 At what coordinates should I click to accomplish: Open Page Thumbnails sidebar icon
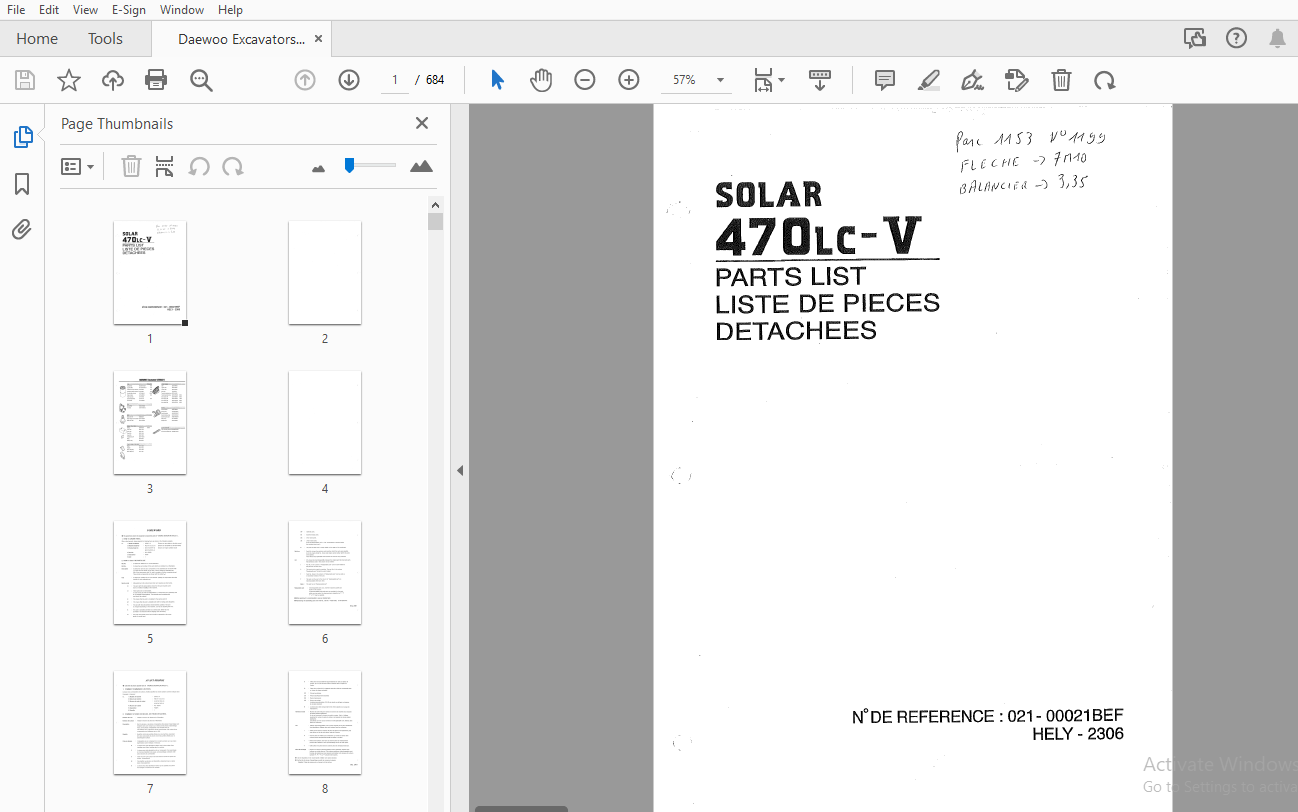coord(22,137)
